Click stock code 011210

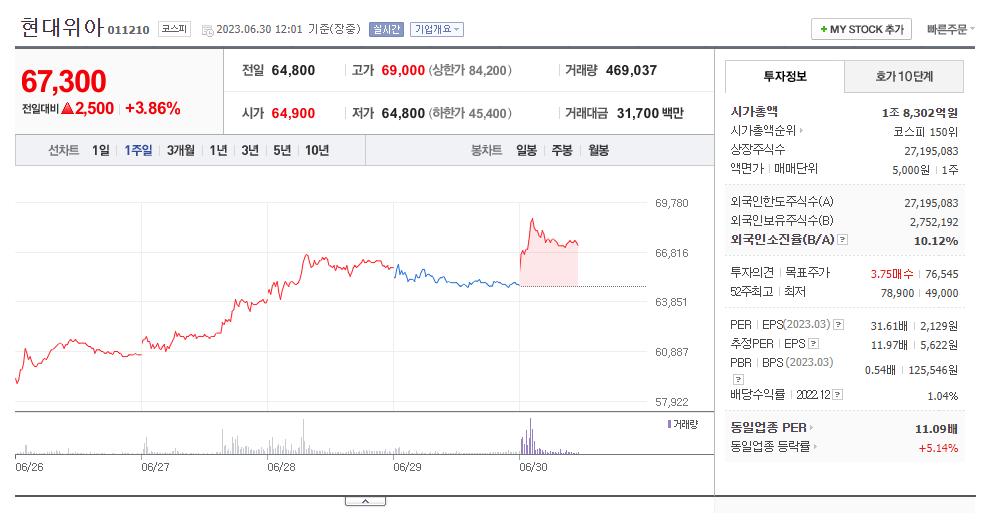(x=128, y=30)
